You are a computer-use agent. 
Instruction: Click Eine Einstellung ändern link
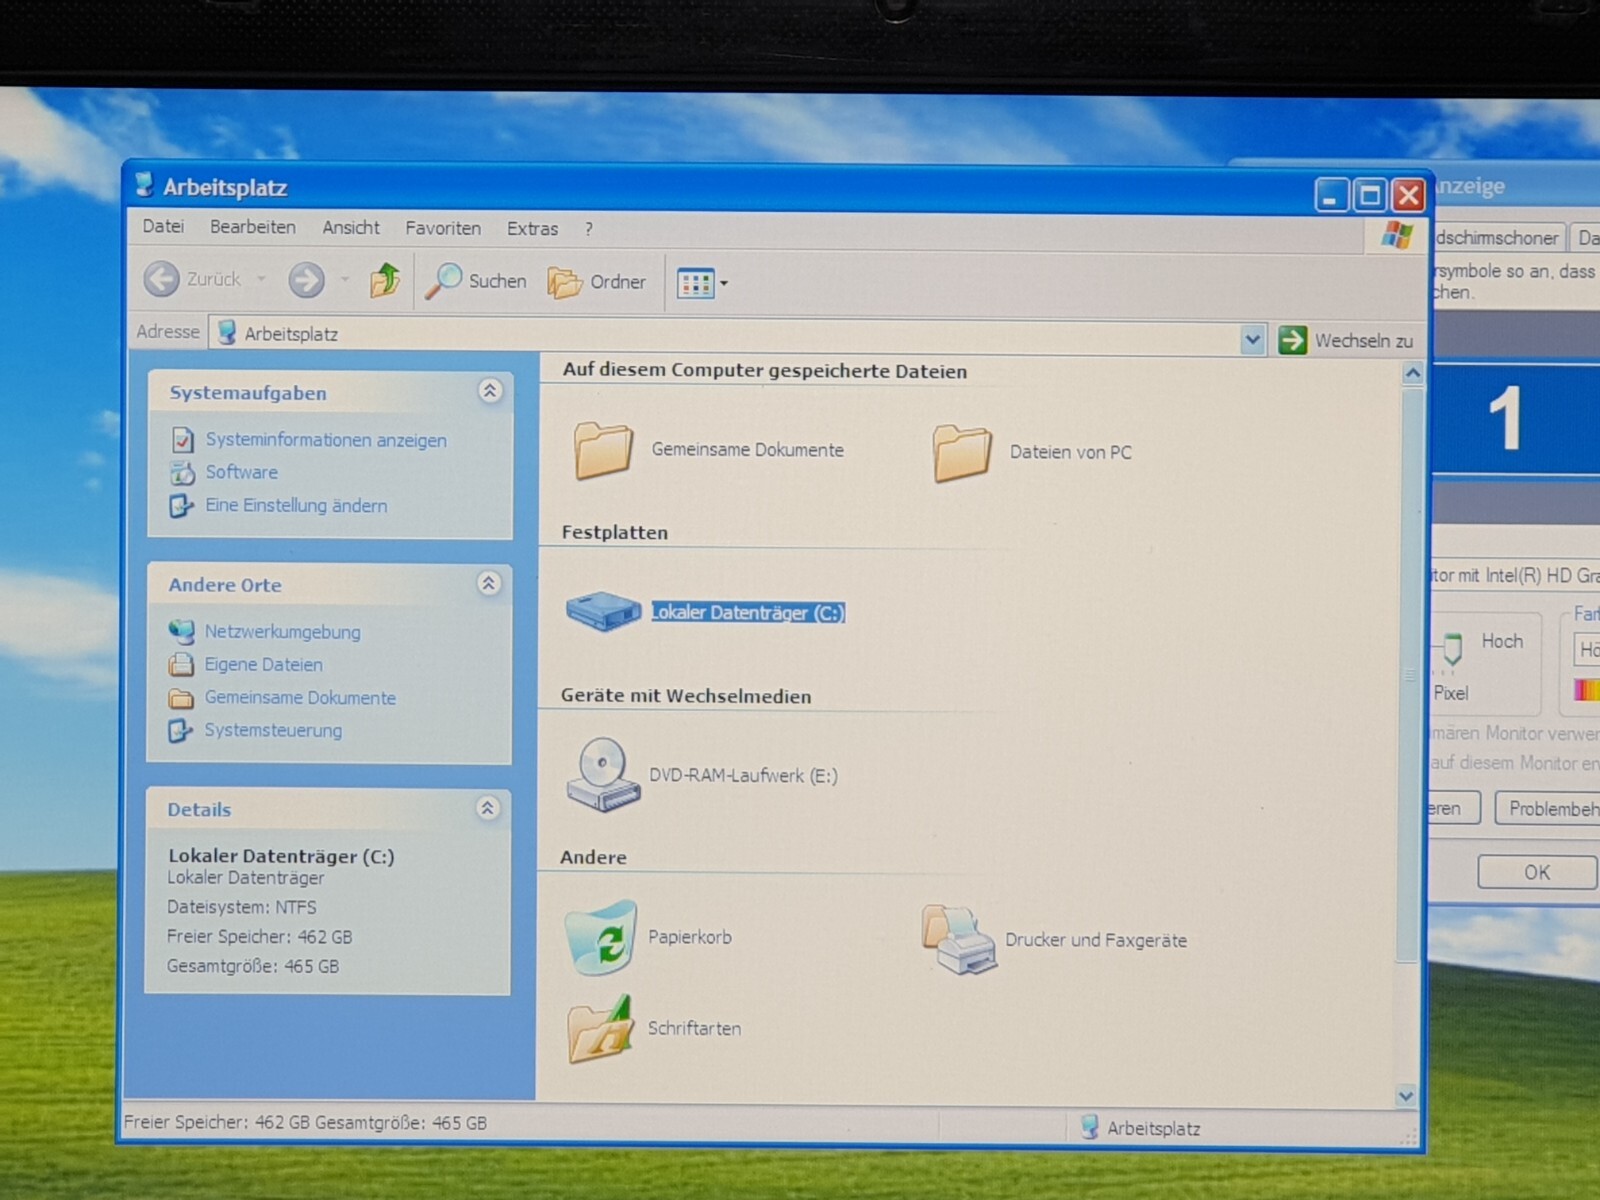(x=296, y=505)
